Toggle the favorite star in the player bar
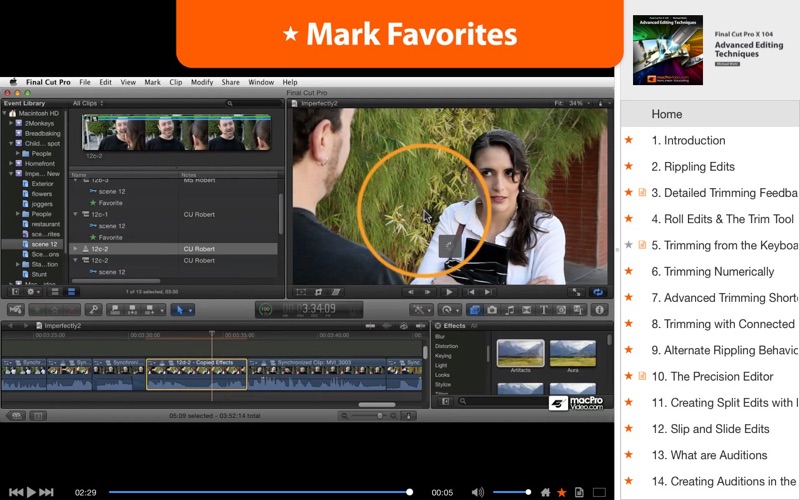Viewport: 800px width, 500px height. point(562,492)
